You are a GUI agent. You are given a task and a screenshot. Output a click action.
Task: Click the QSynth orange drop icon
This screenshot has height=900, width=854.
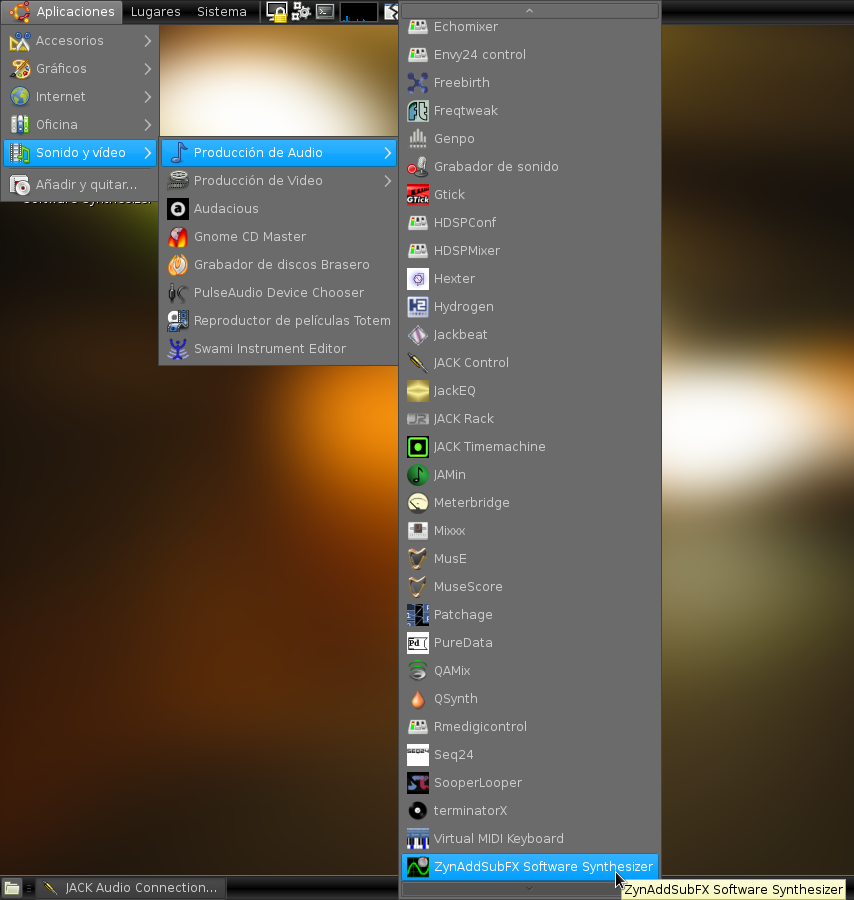point(418,699)
